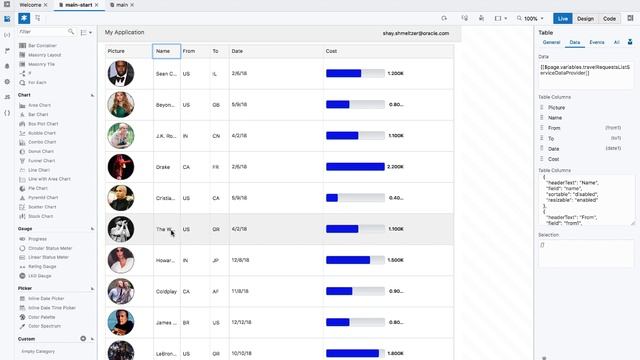The width and height of the screenshot is (640, 360).
Task: Toggle the property inspector panel icon
Action: click(631, 18)
